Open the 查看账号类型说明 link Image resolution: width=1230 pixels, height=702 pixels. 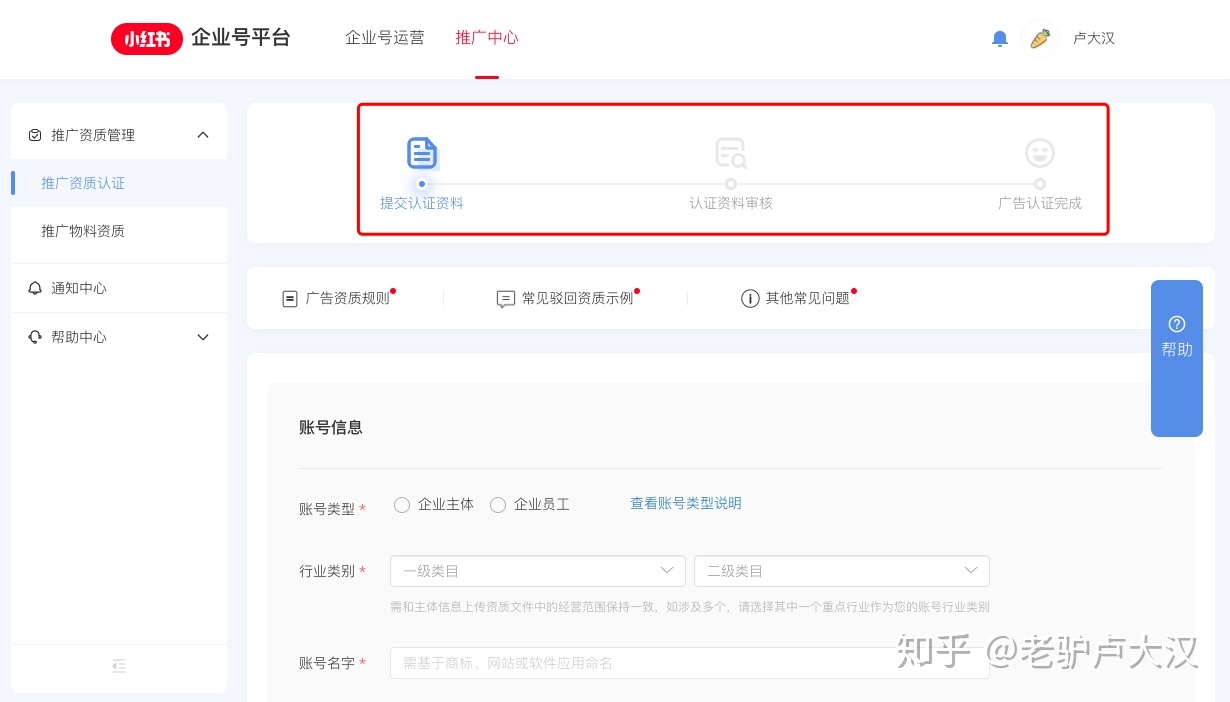pyautogui.click(x=686, y=504)
